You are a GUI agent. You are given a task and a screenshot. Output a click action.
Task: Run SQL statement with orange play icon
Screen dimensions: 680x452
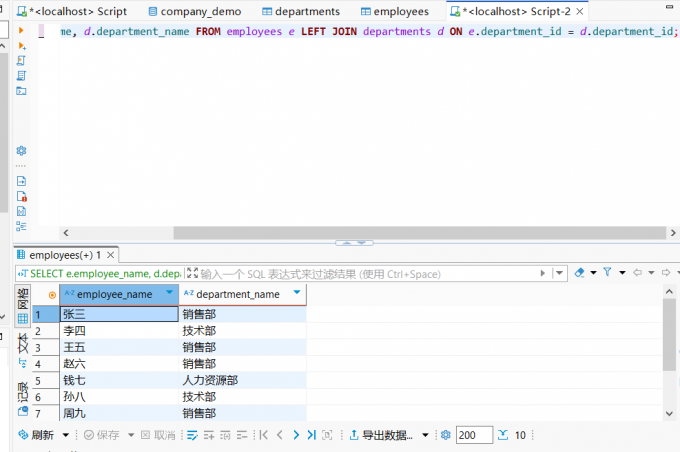(21, 30)
